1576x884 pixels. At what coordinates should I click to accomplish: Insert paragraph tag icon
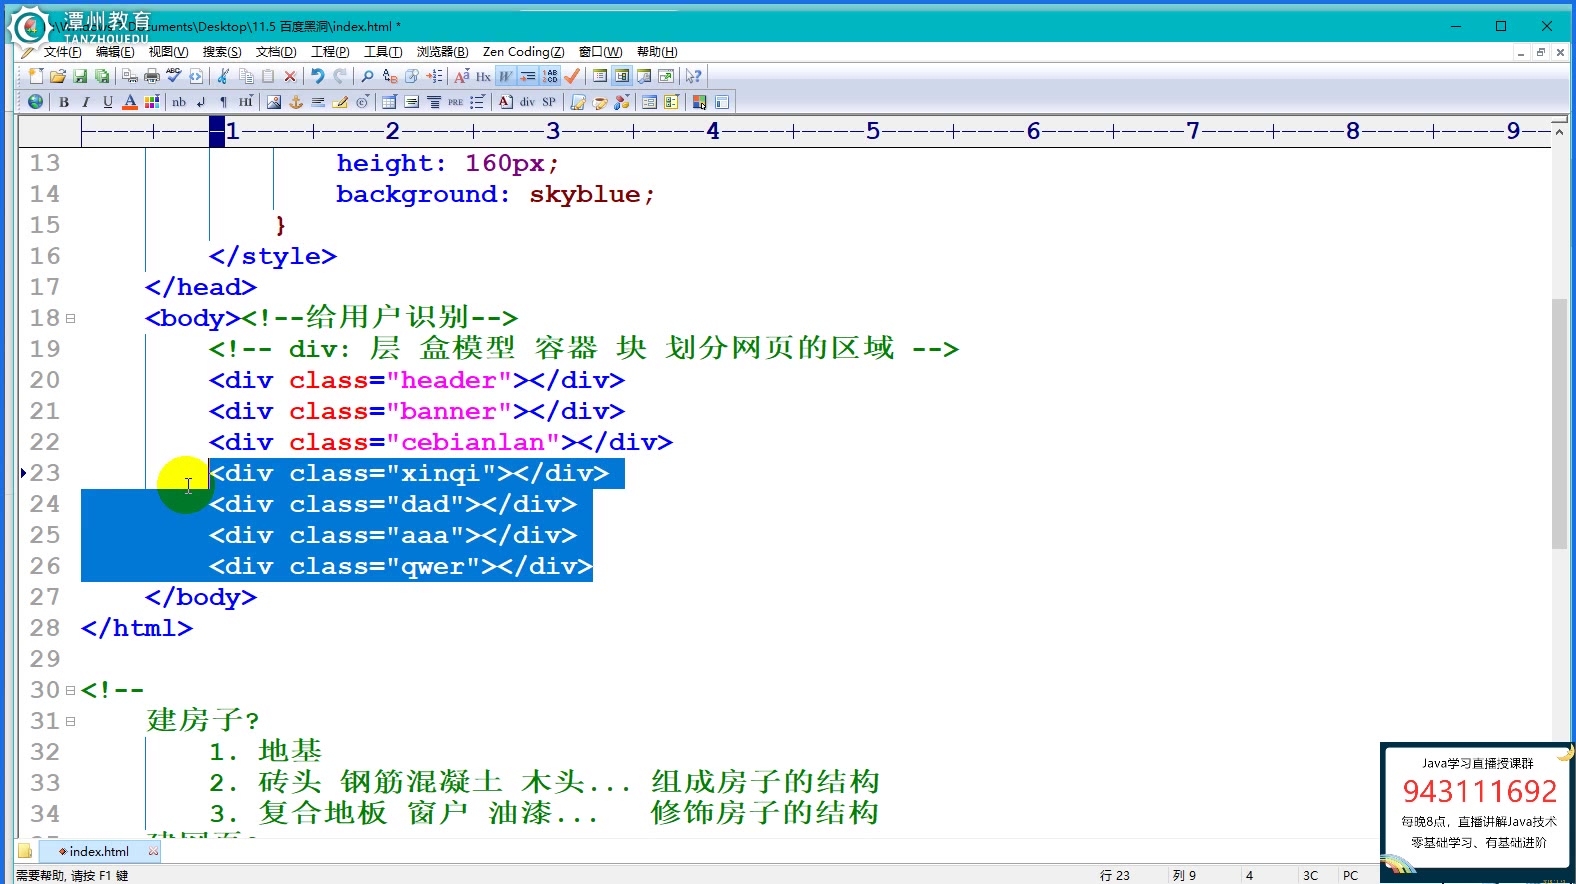[223, 102]
